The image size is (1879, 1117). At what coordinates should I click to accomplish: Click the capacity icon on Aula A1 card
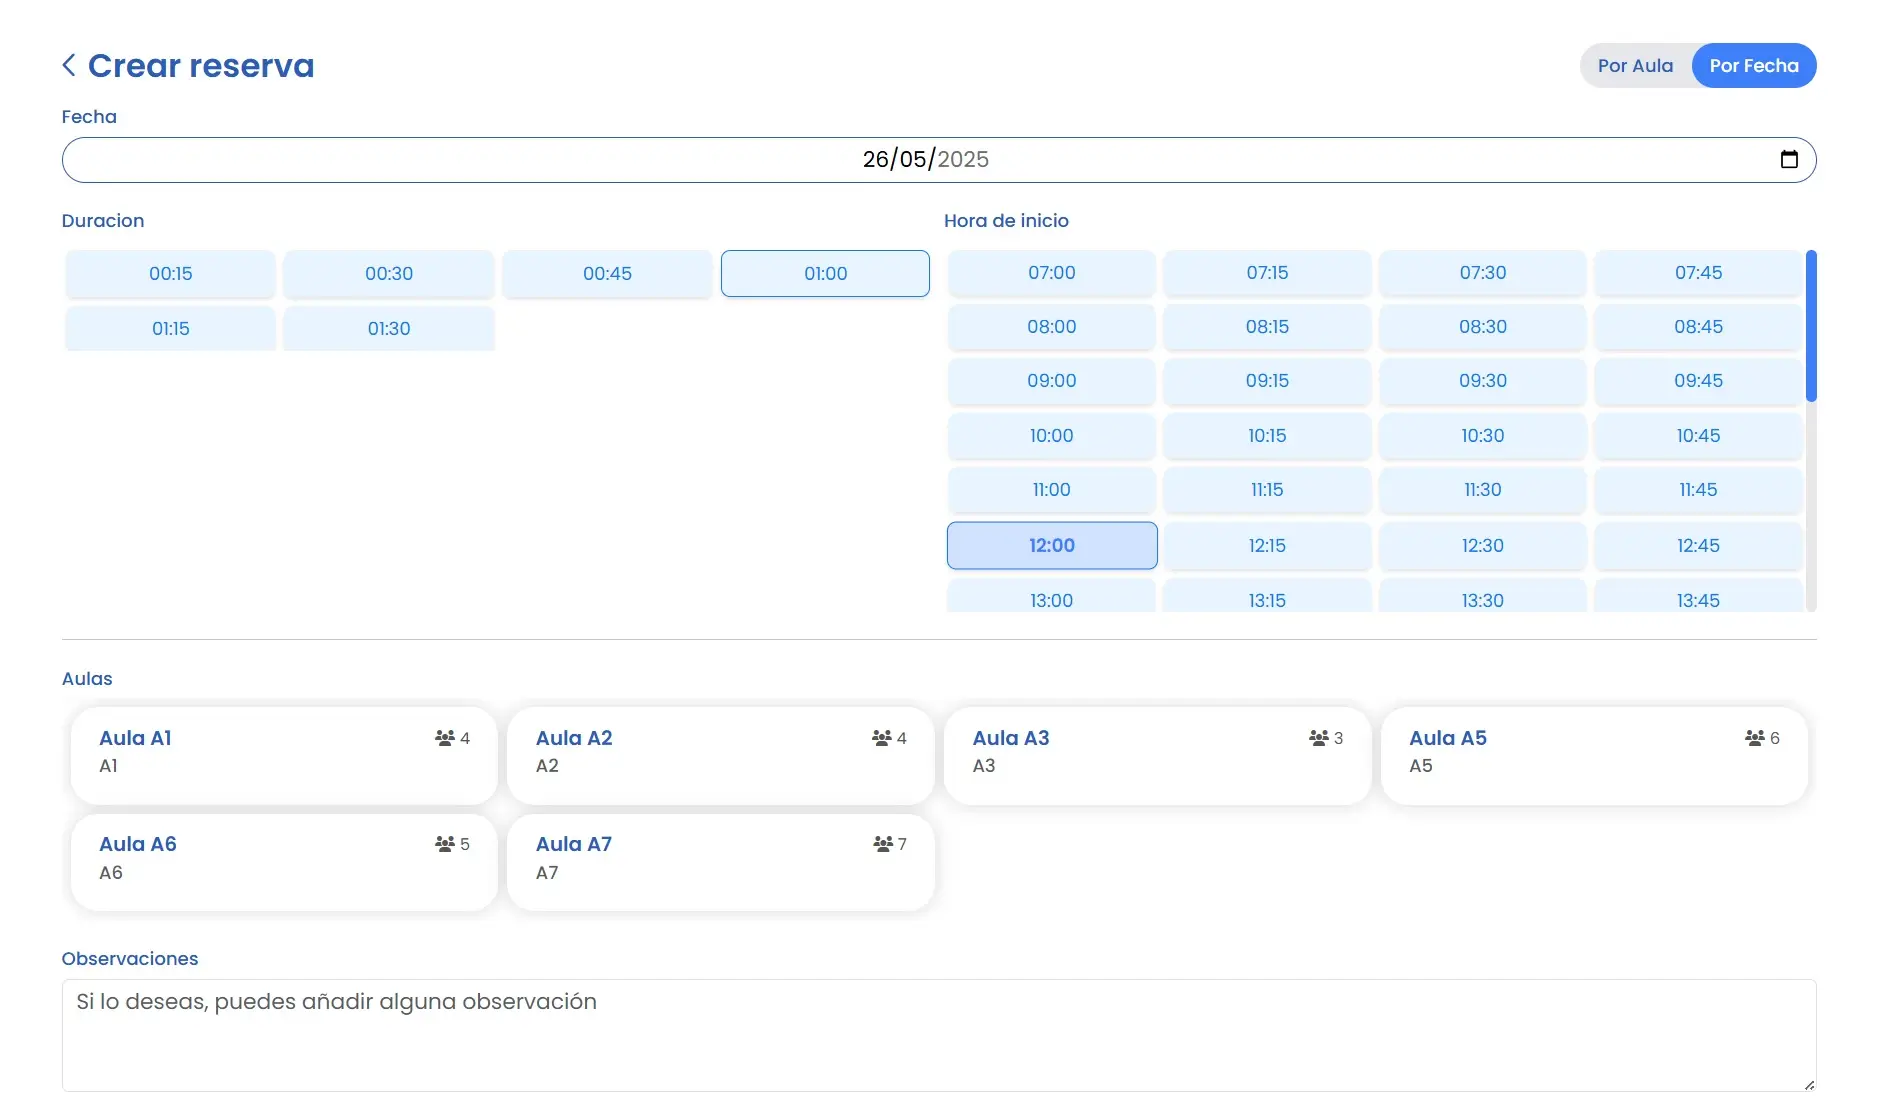click(x=446, y=738)
